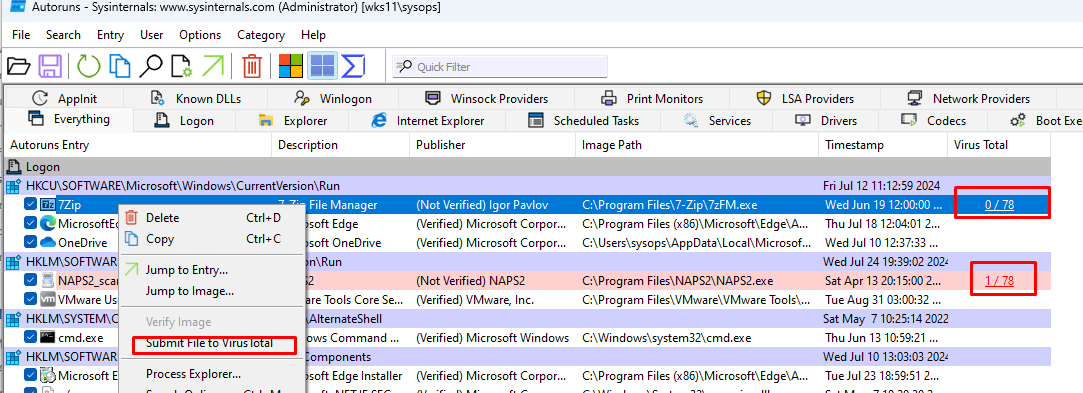Uncheck the 7Zip autorun entry checkbox
Screen dimensions: 1083x393
pos(30,205)
